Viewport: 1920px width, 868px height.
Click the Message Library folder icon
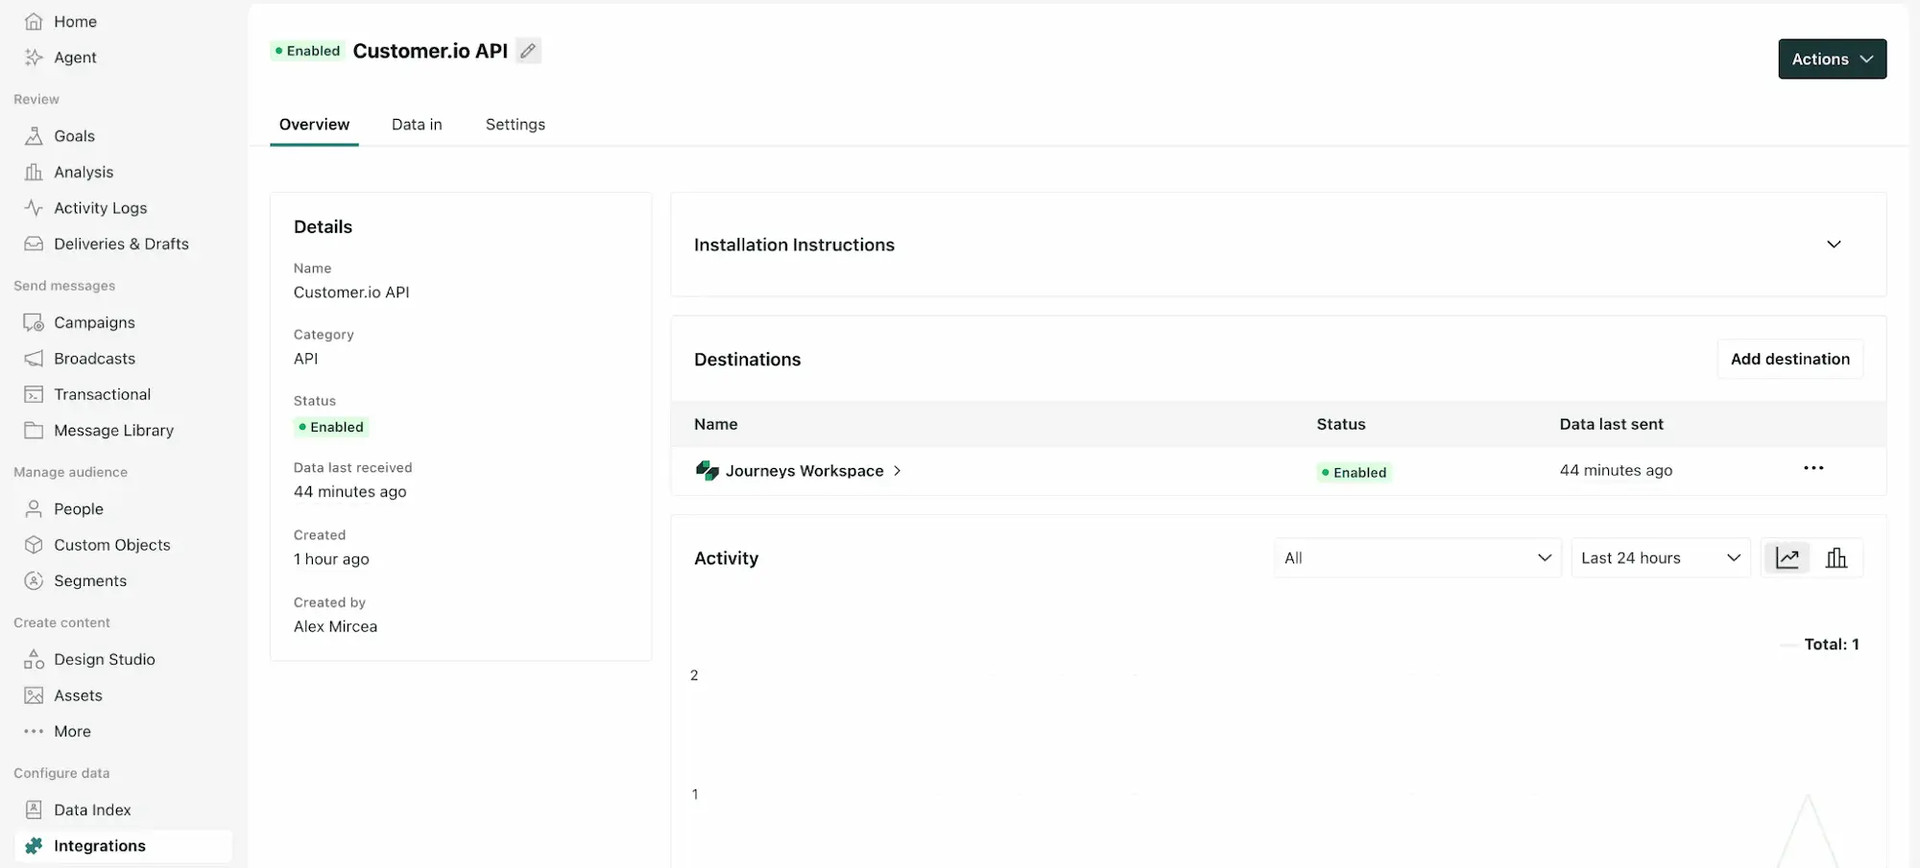[x=34, y=430]
